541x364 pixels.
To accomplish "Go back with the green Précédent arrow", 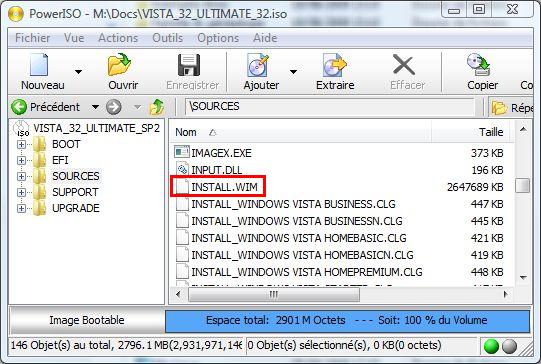I will 19,107.
